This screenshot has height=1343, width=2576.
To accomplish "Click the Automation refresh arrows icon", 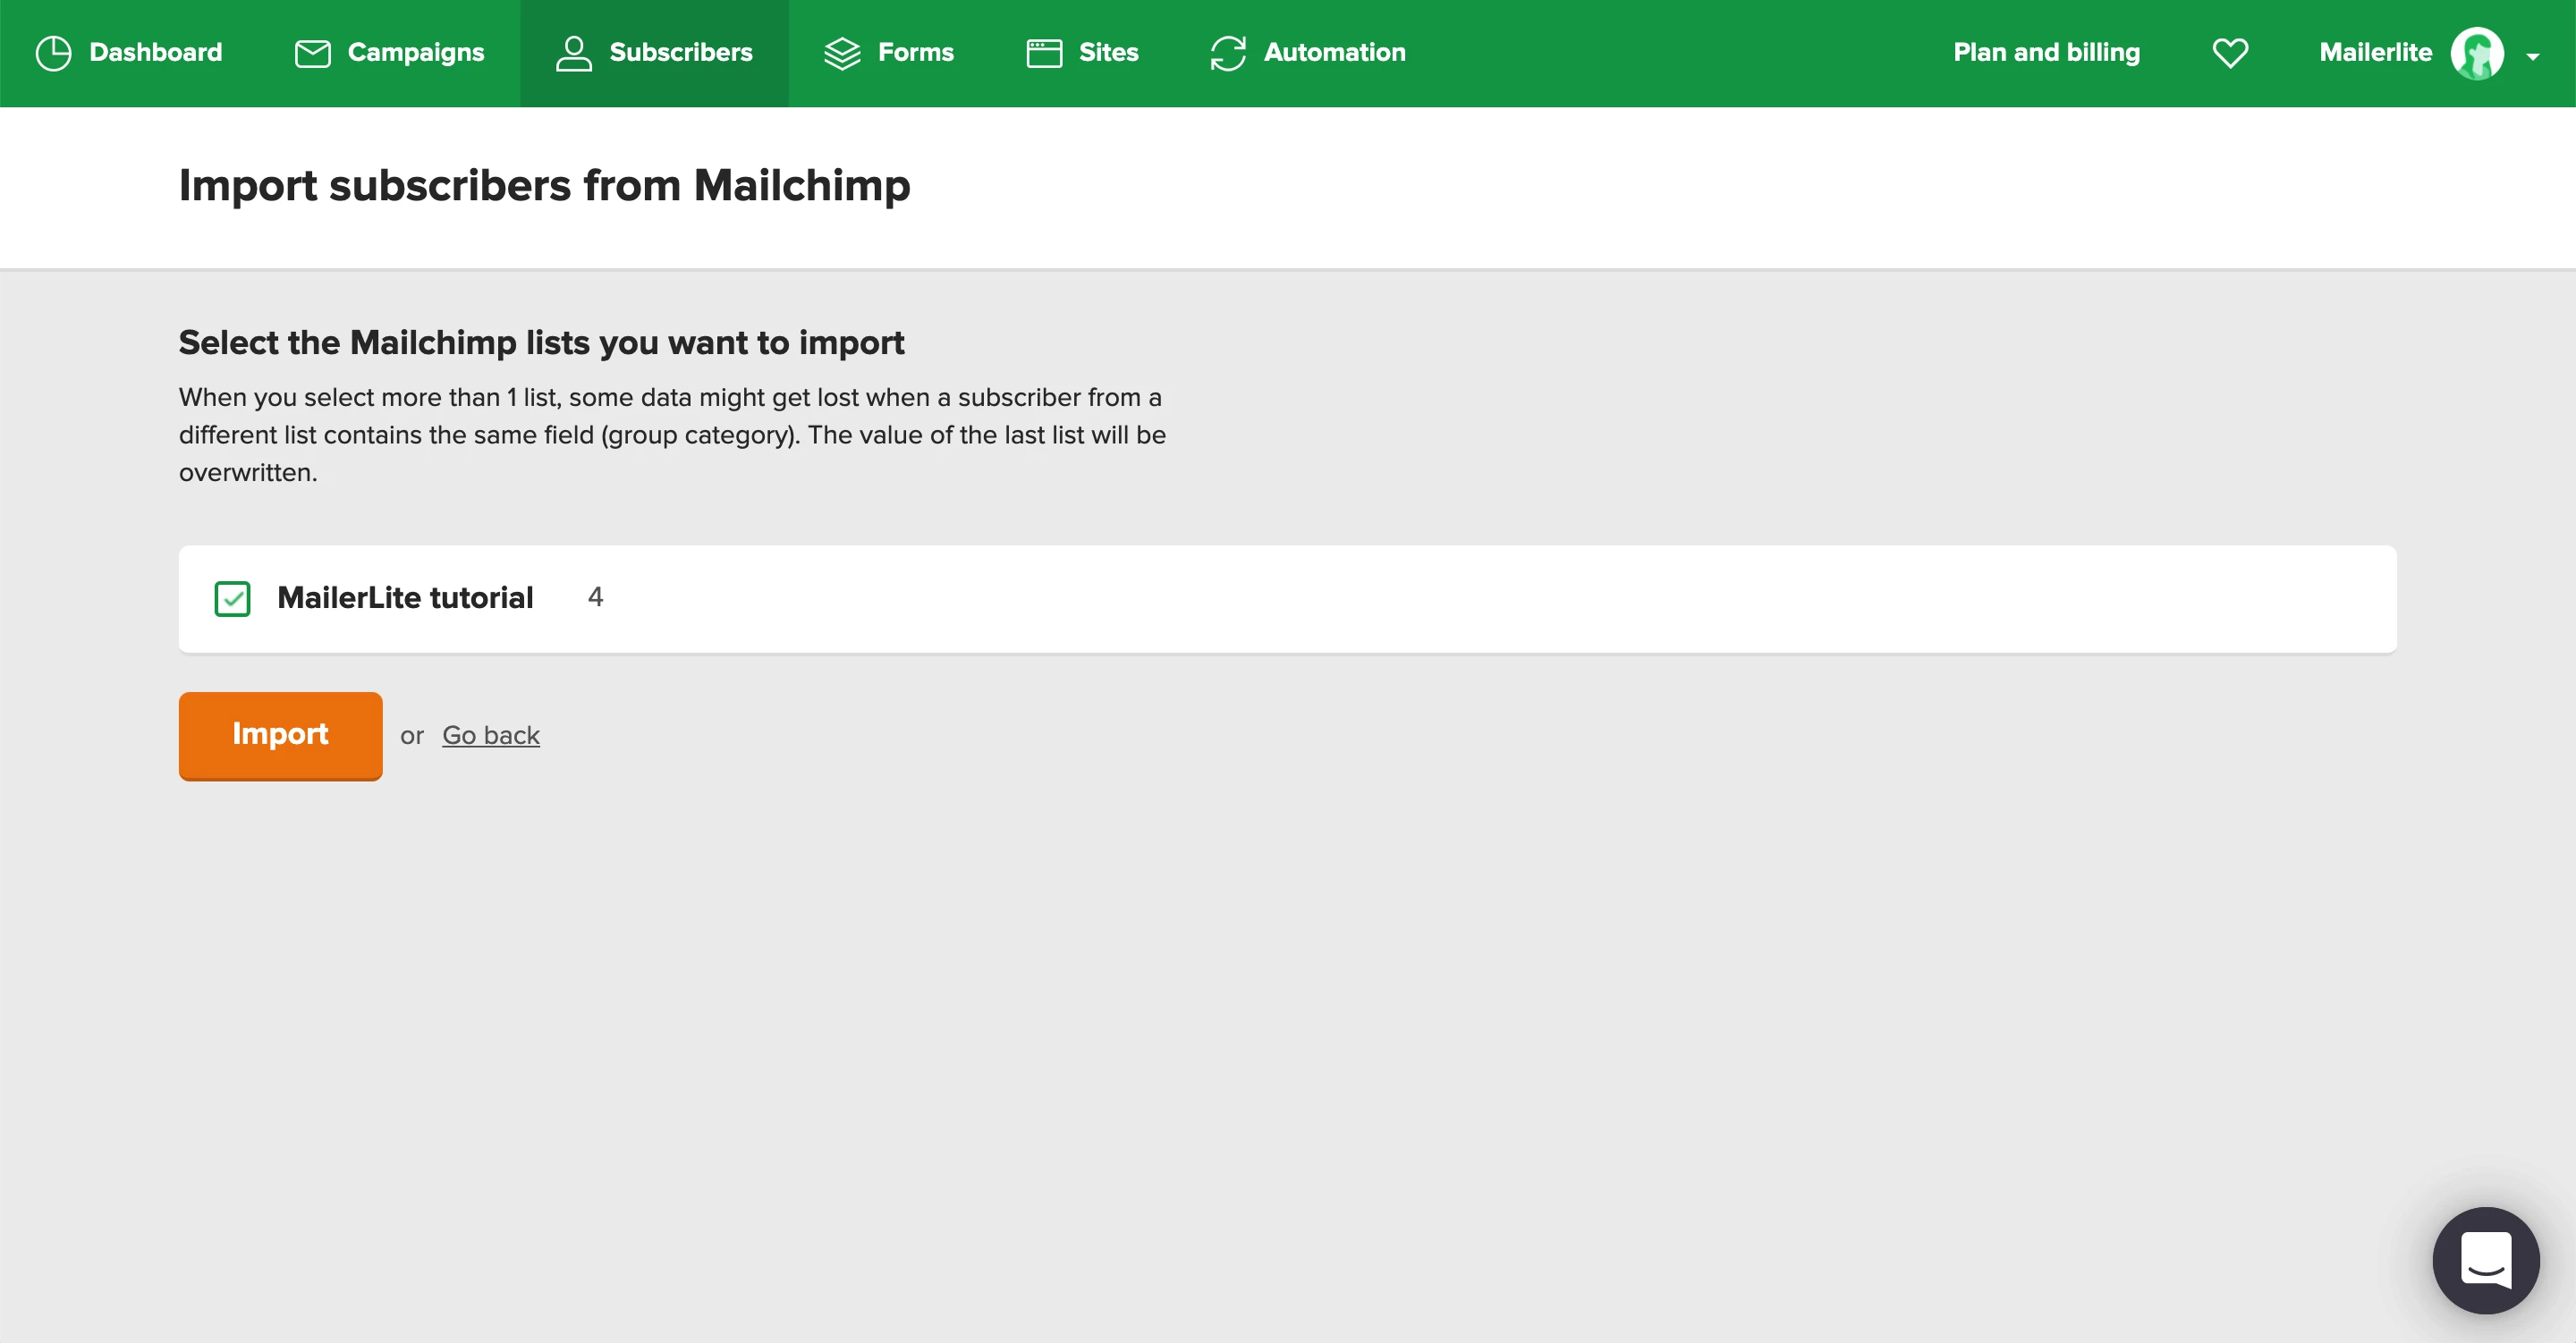I will pyautogui.click(x=1227, y=53).
